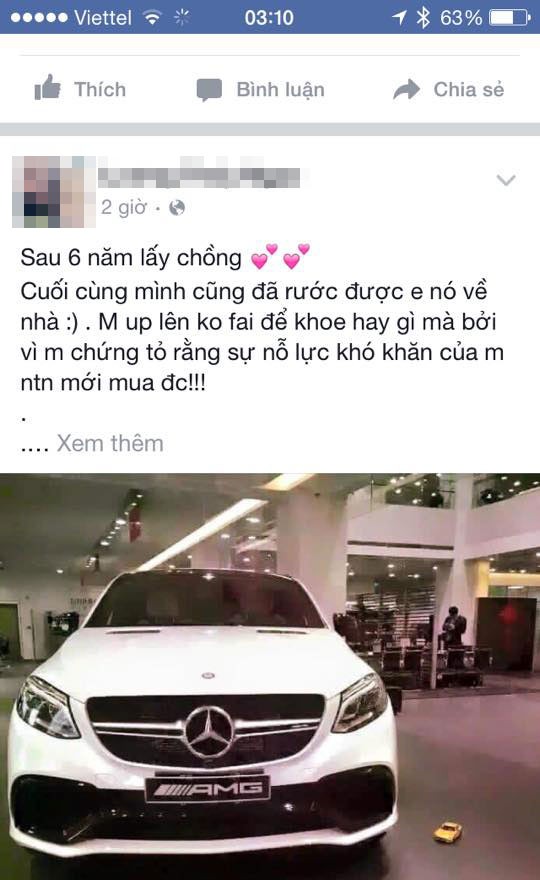Open the white Mercedes AMG photo

[270, 676]
